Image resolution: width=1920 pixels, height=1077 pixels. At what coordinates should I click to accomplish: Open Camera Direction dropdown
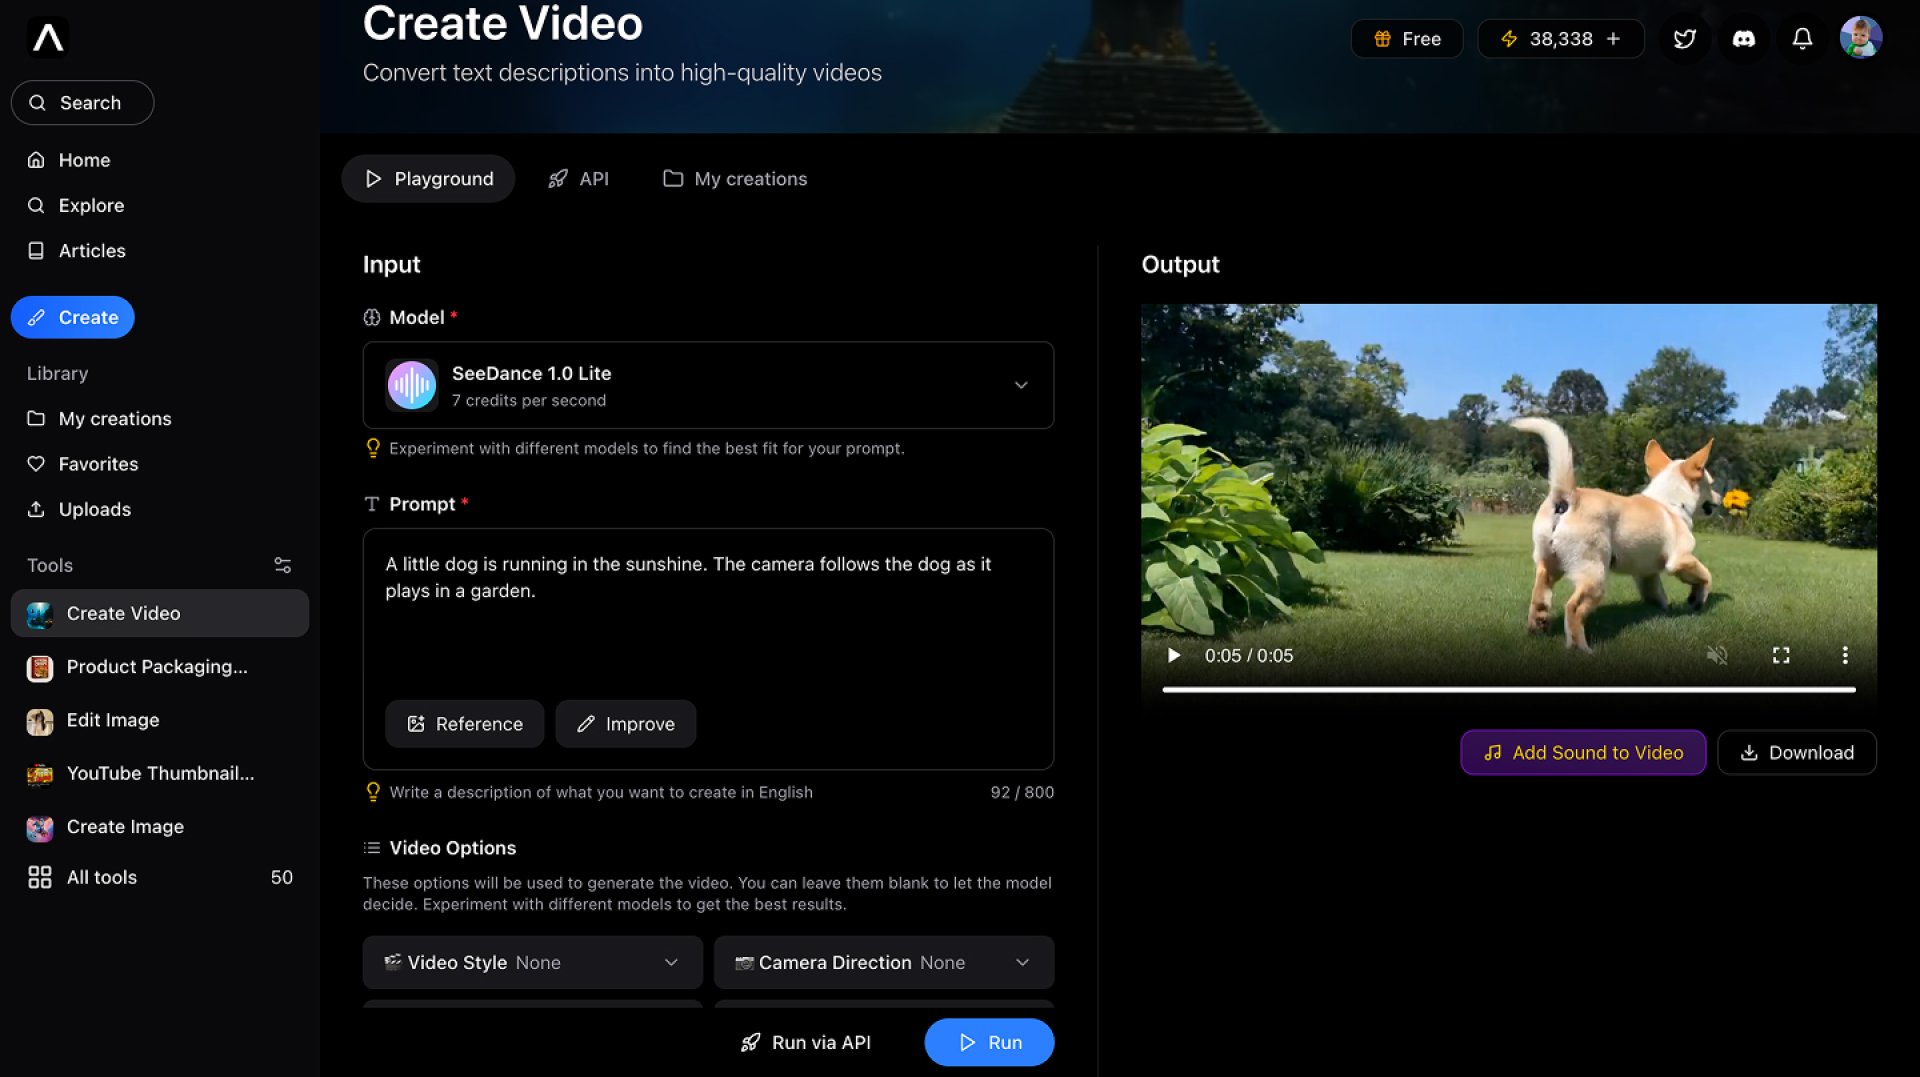(x=884, y=962)
